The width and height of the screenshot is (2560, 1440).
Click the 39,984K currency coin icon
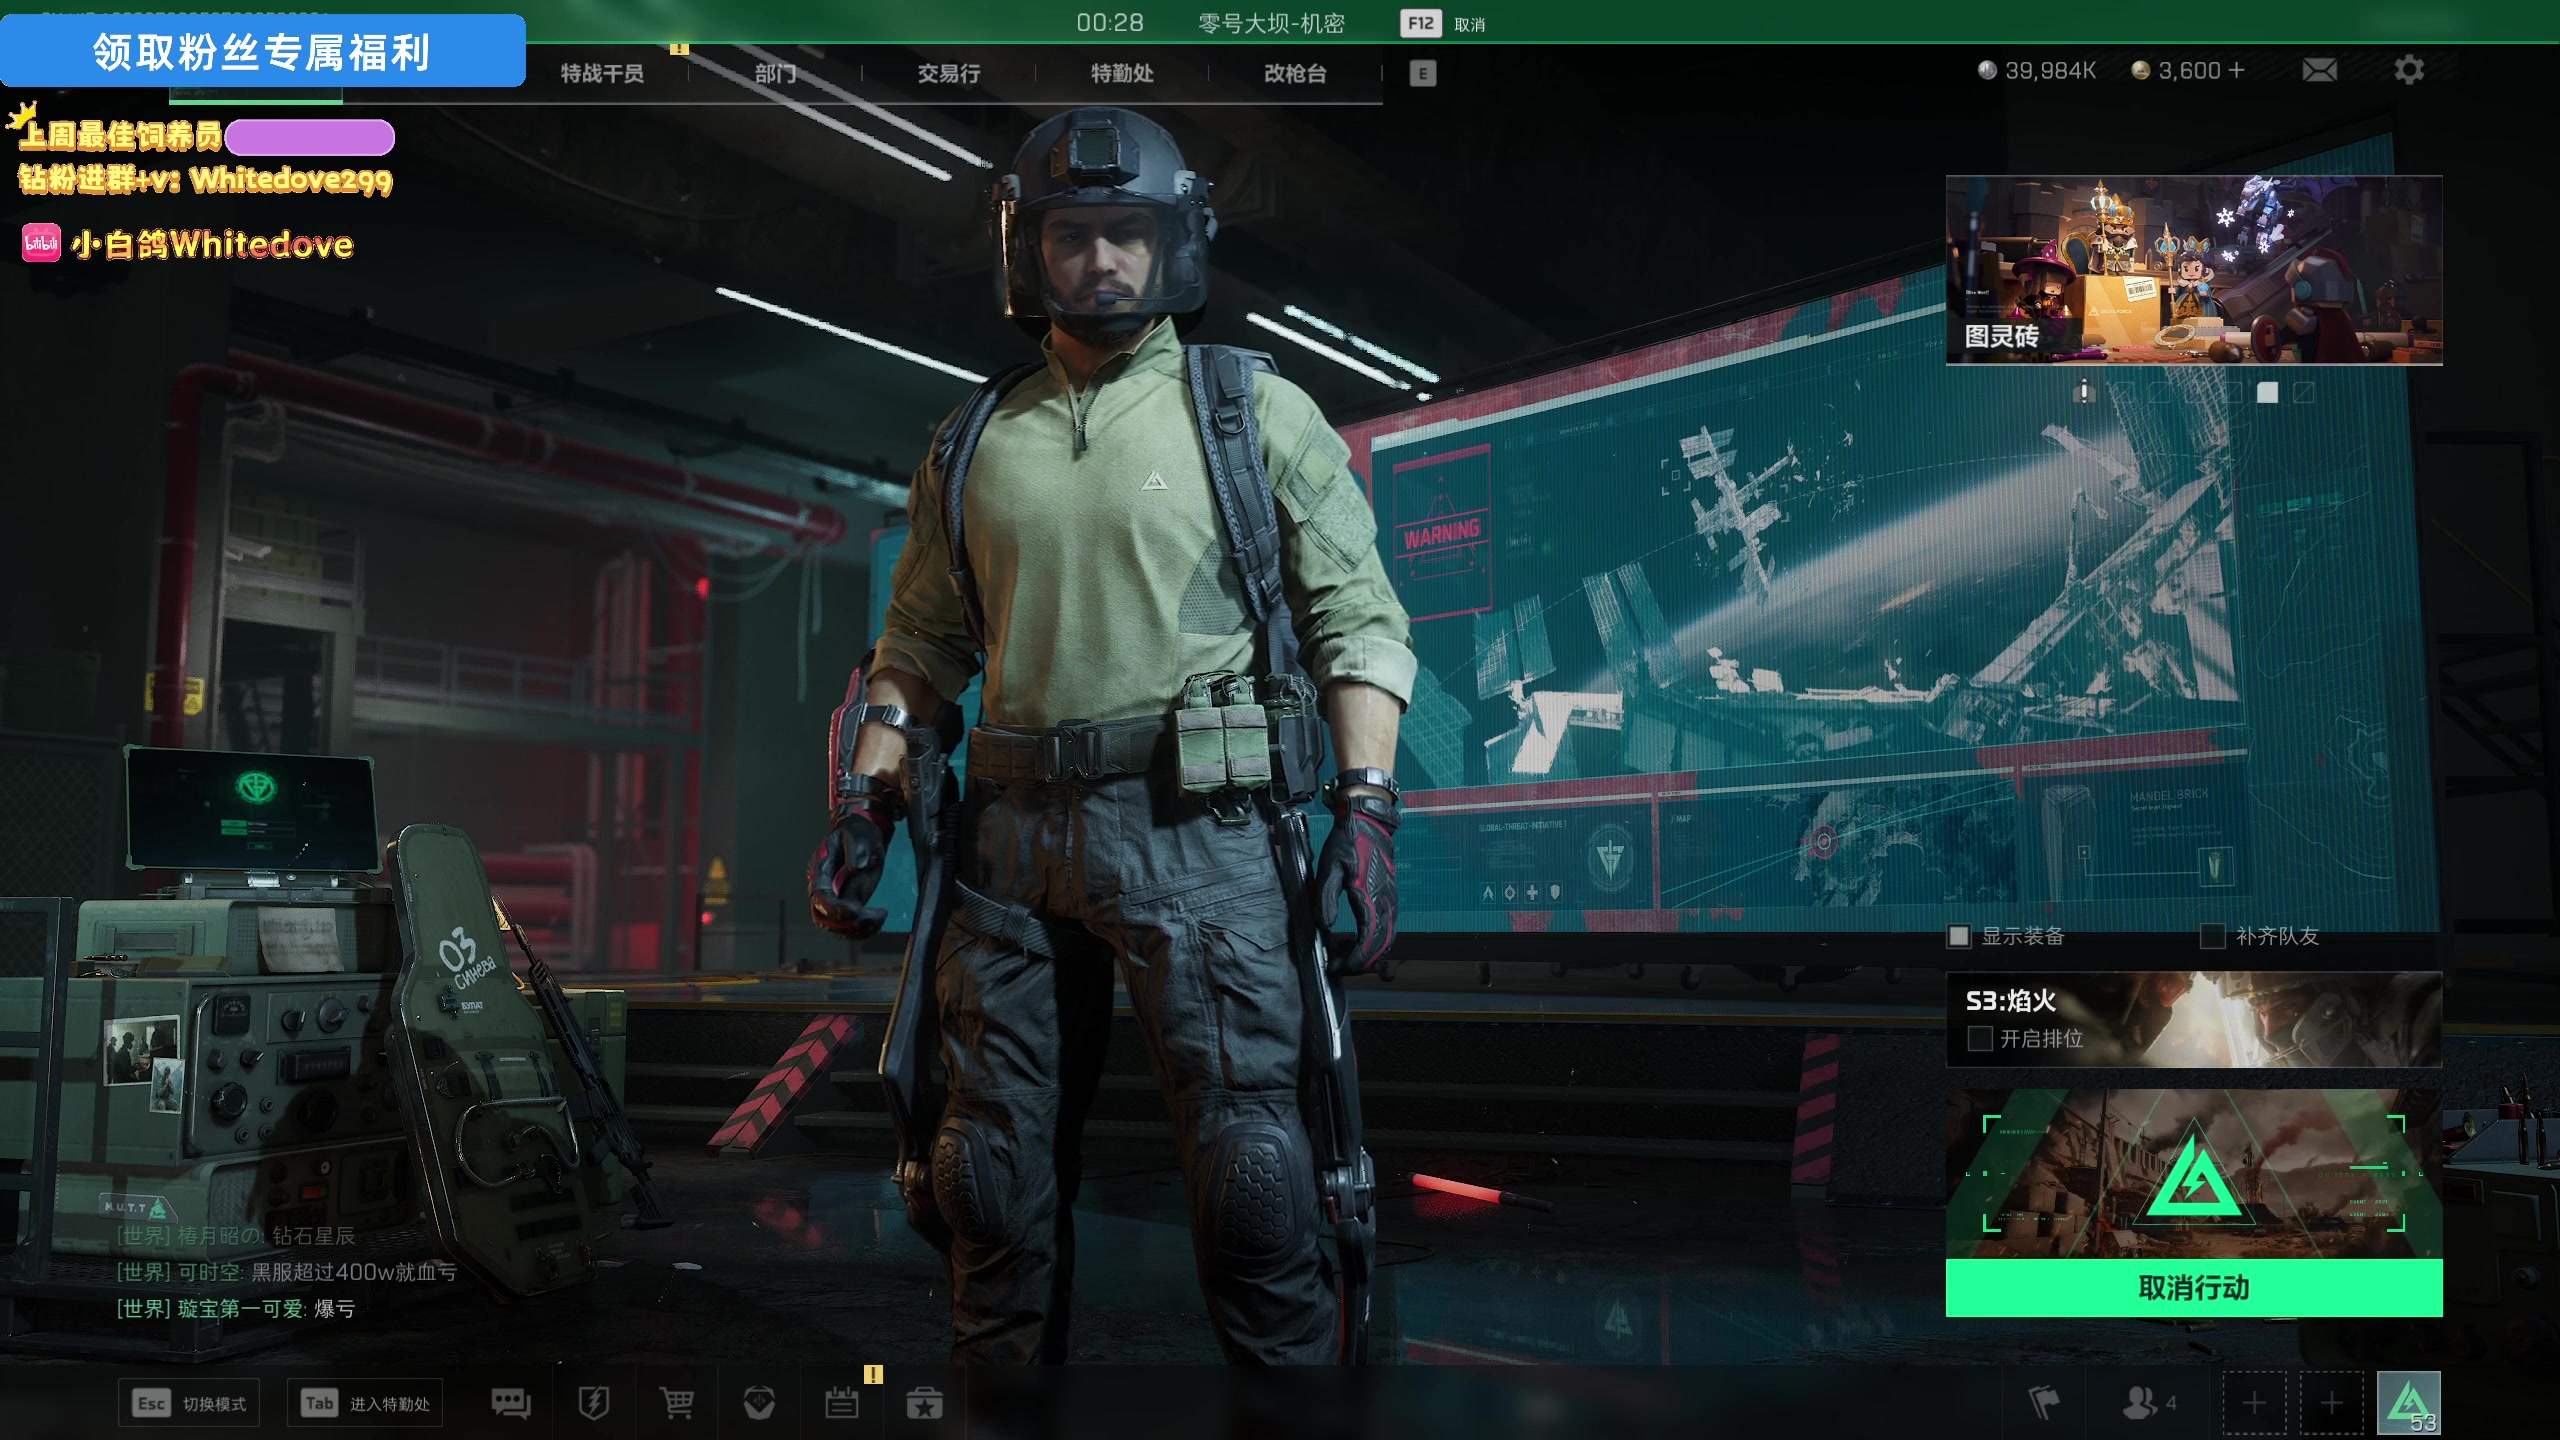[x=1987, y=70]
